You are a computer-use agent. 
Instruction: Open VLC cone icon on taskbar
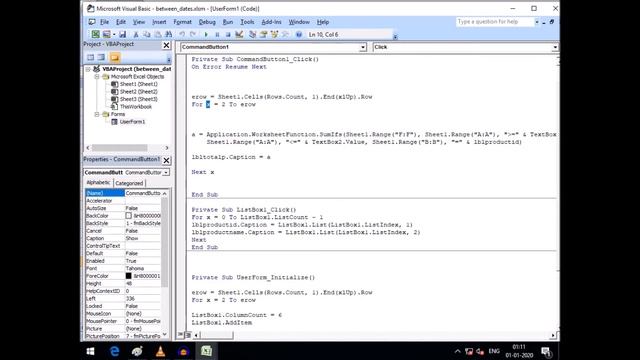pyautogui.click(x=160, y=351)
